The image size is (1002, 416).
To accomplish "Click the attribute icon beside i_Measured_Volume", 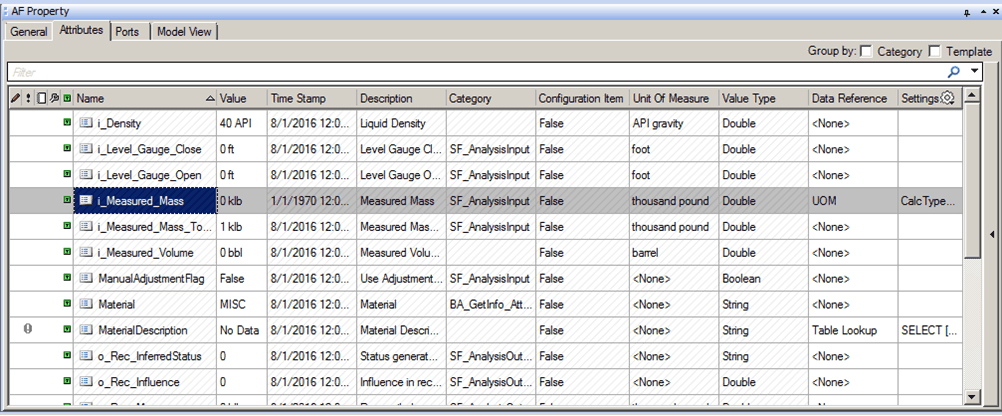I will click(x=86, y=252).
